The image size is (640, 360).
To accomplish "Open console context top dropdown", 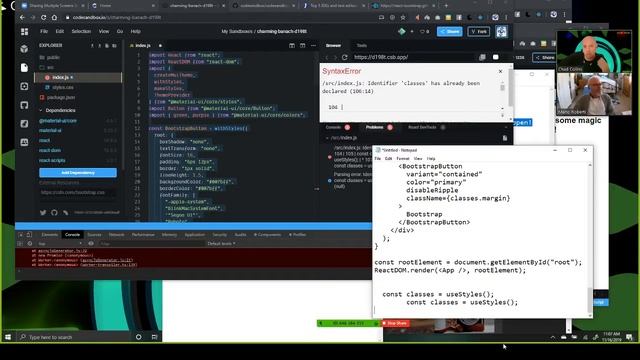I will [60, 244].
